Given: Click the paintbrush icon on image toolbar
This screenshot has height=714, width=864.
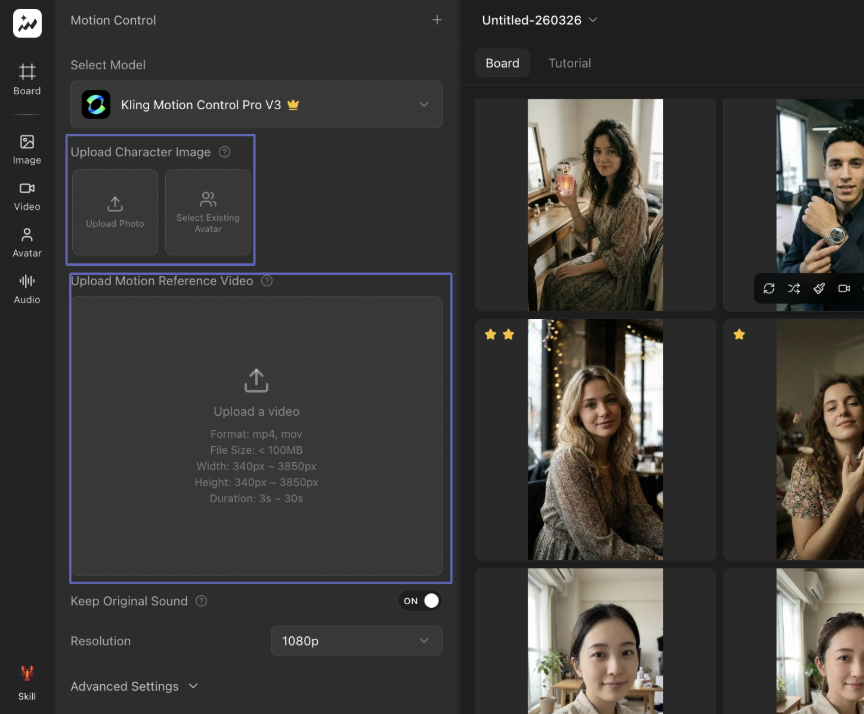Looking at the screenshot, I should tap(819, 289).
